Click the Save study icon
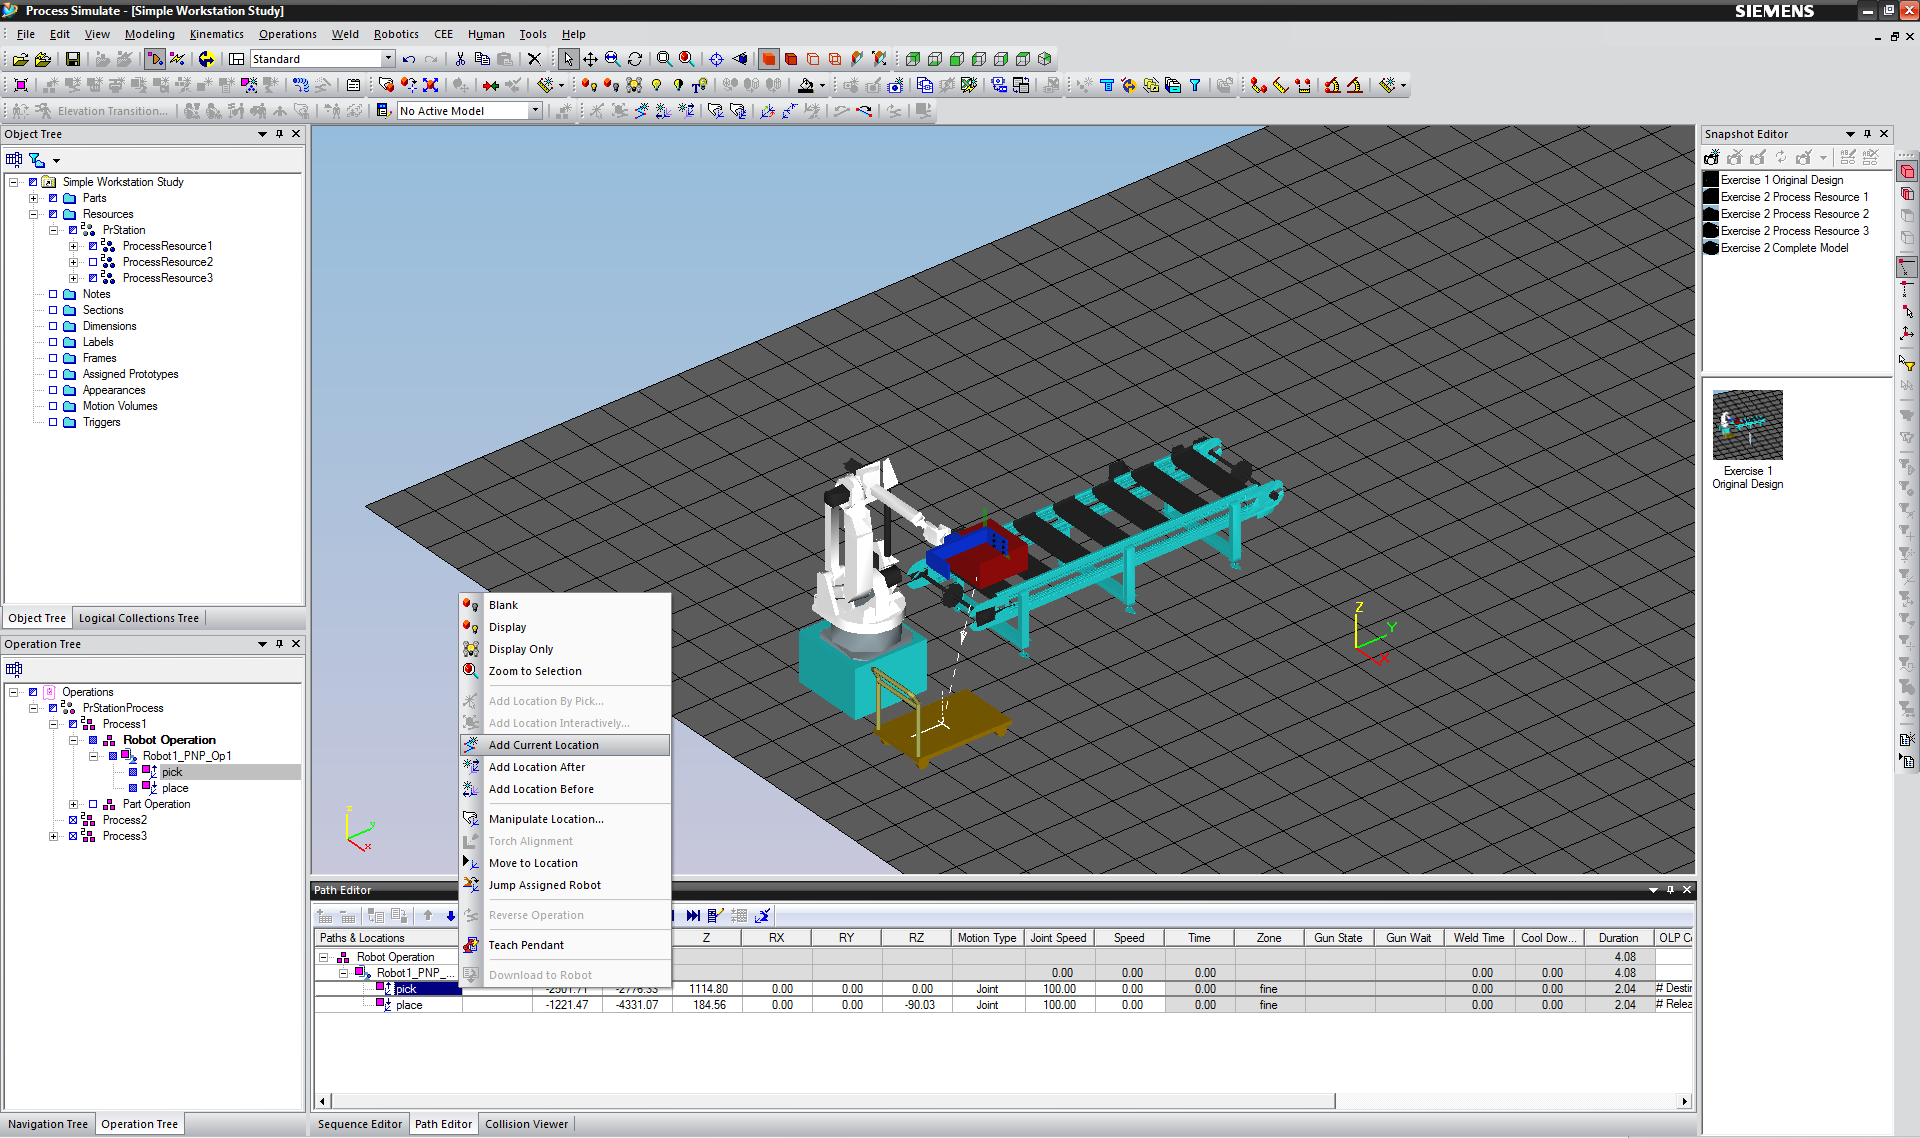Viewport: 1920px width, 1138px height. (x=72, y=59)
